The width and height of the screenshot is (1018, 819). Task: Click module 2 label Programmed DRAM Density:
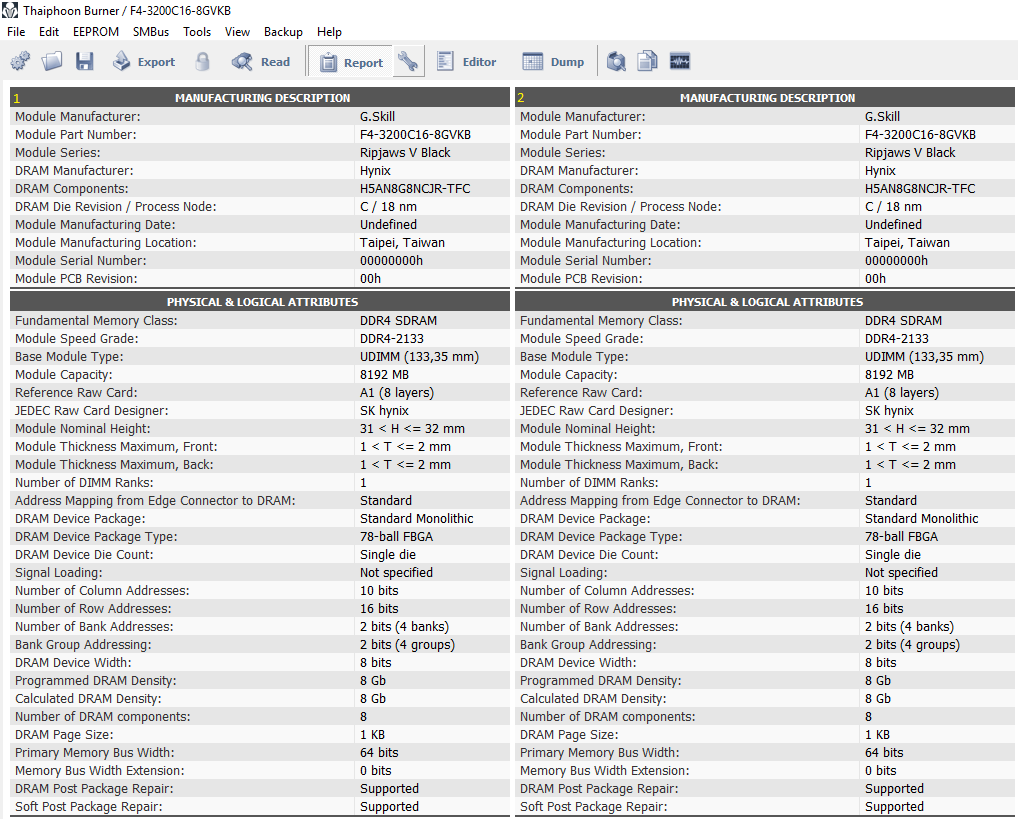pyautogui.click(x=601, y=681)
